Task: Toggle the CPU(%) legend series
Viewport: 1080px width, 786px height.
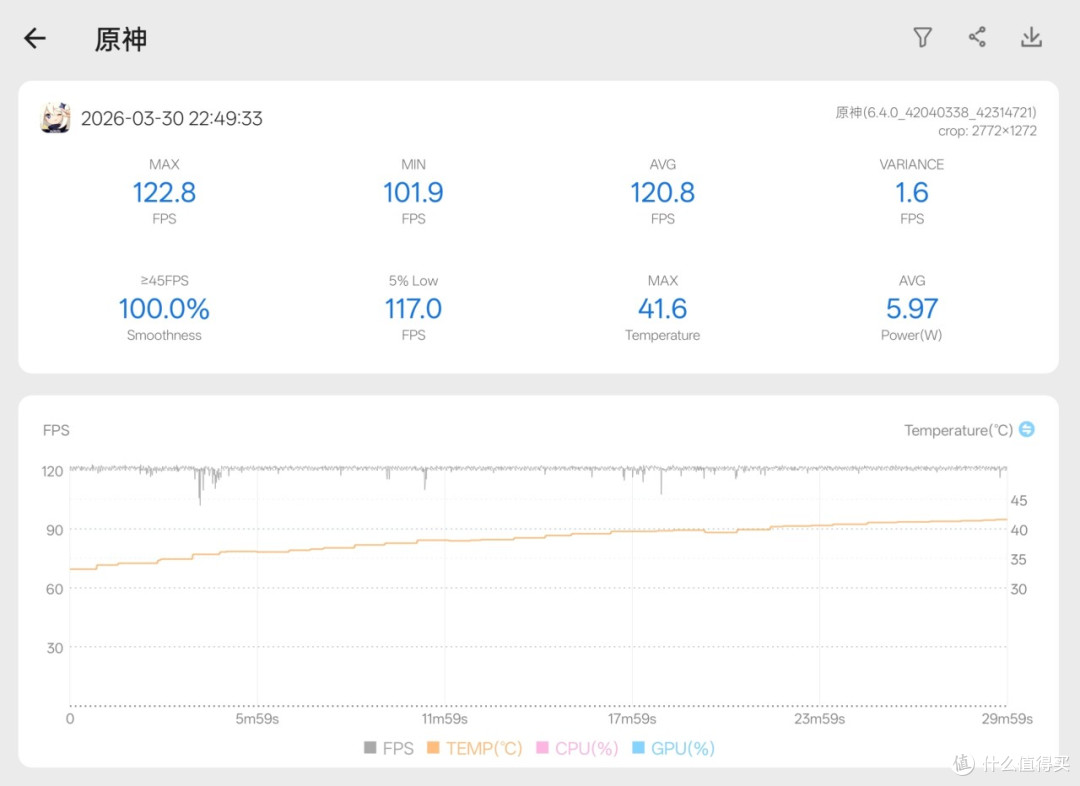Action: pos(577,748)
